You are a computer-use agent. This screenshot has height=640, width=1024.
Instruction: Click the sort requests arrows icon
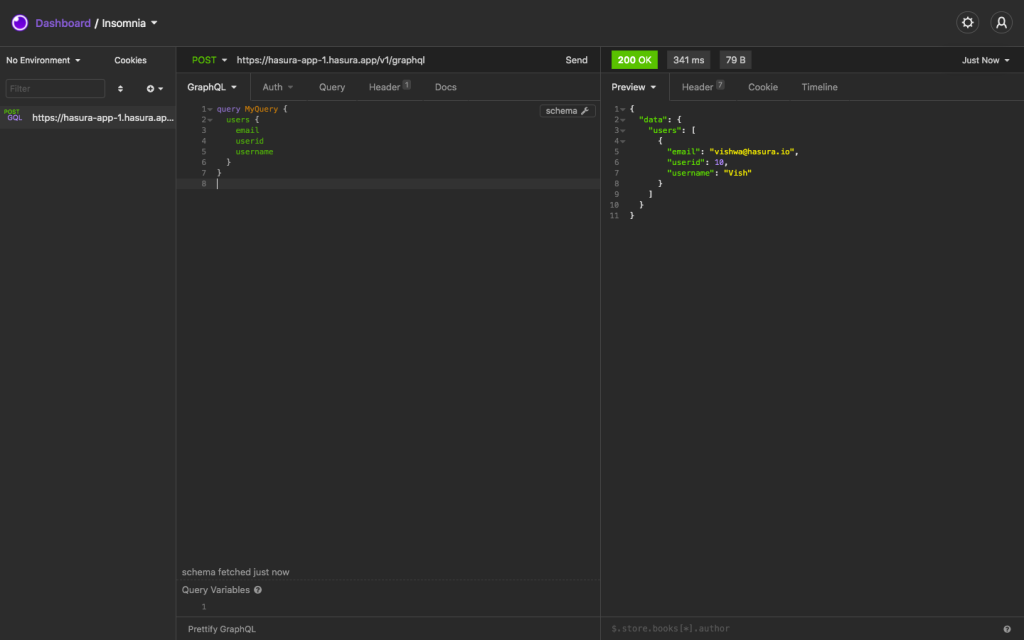click(x=120, y=89)
